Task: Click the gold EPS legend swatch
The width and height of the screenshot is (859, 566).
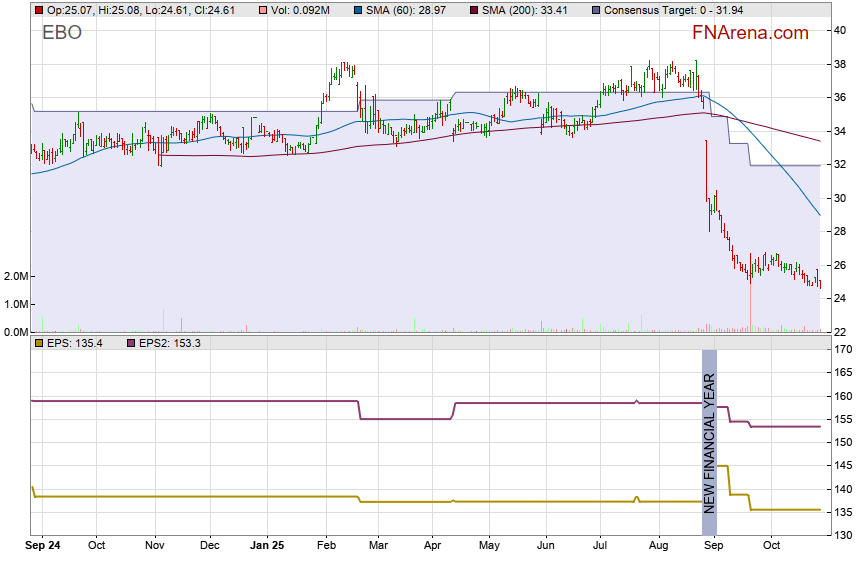Action: [38, 343]
